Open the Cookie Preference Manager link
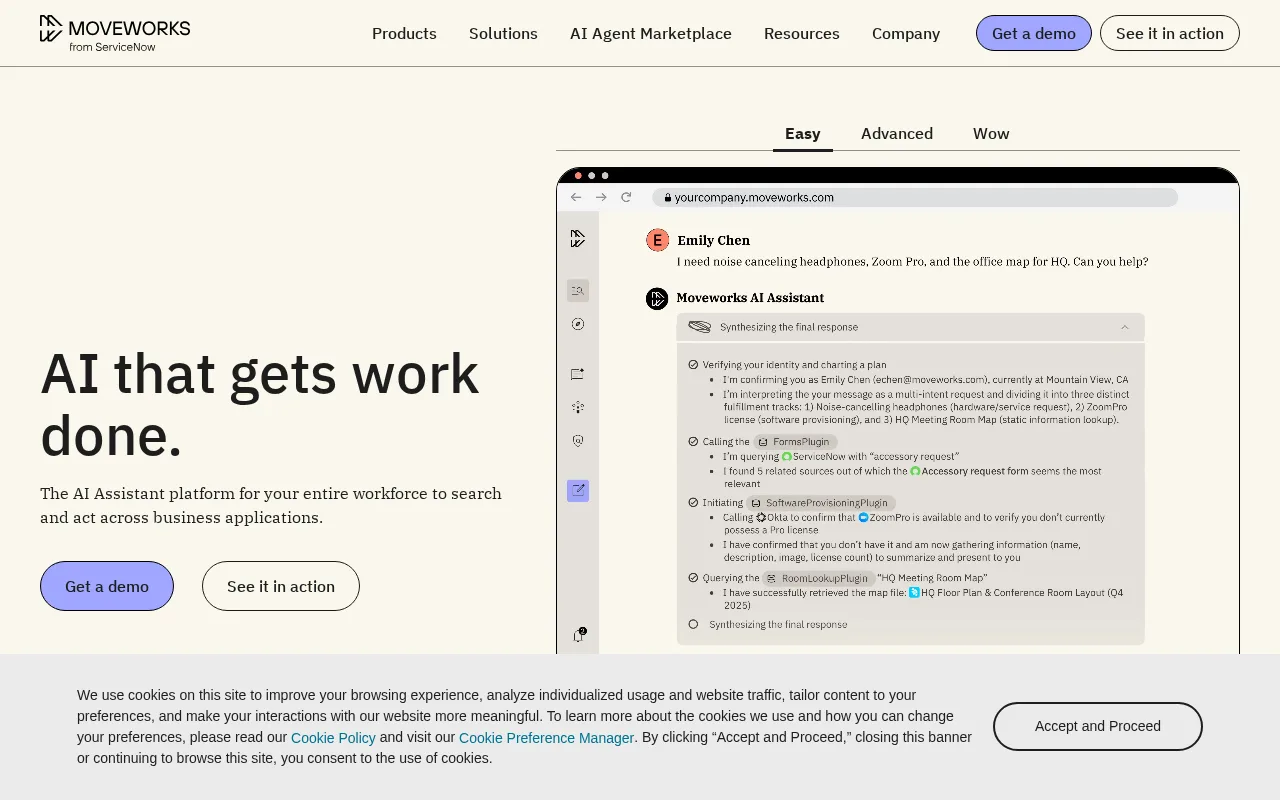 (546, 738)
